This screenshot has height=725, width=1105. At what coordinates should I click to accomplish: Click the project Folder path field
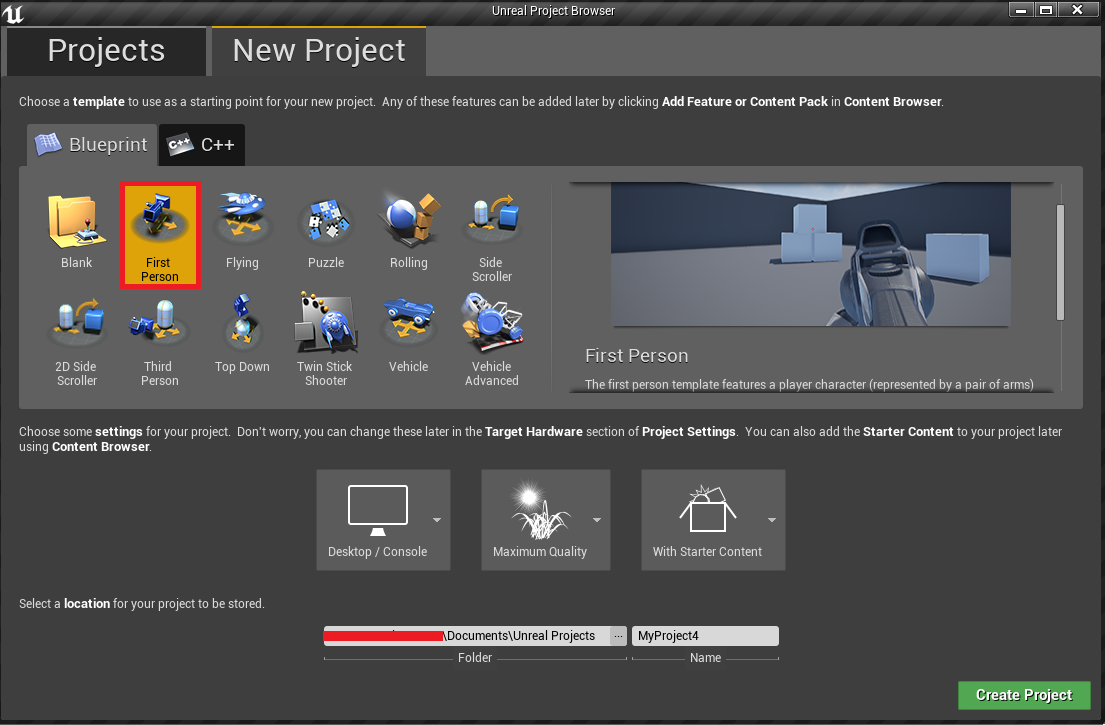pos(467,636)
